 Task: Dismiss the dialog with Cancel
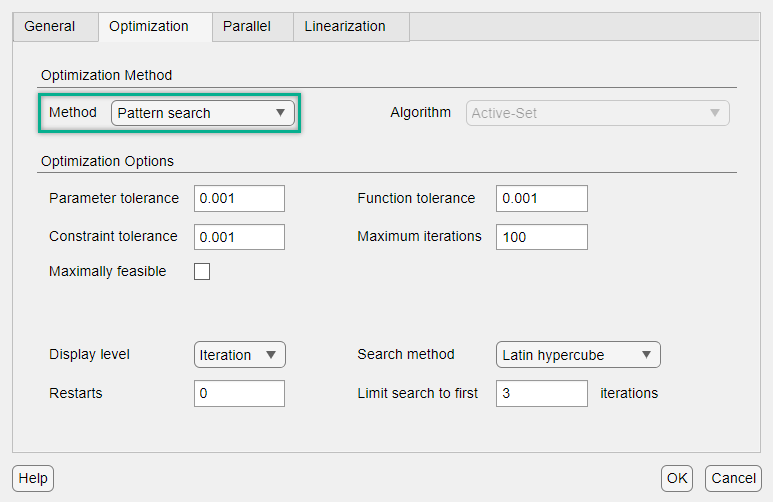tap(733, 478)
